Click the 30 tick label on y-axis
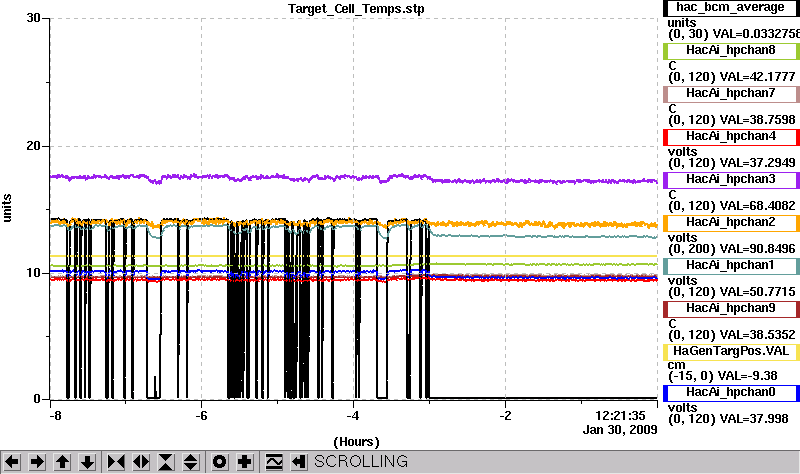This screenshot has height=474, width=800. click(x=33, y=18)
